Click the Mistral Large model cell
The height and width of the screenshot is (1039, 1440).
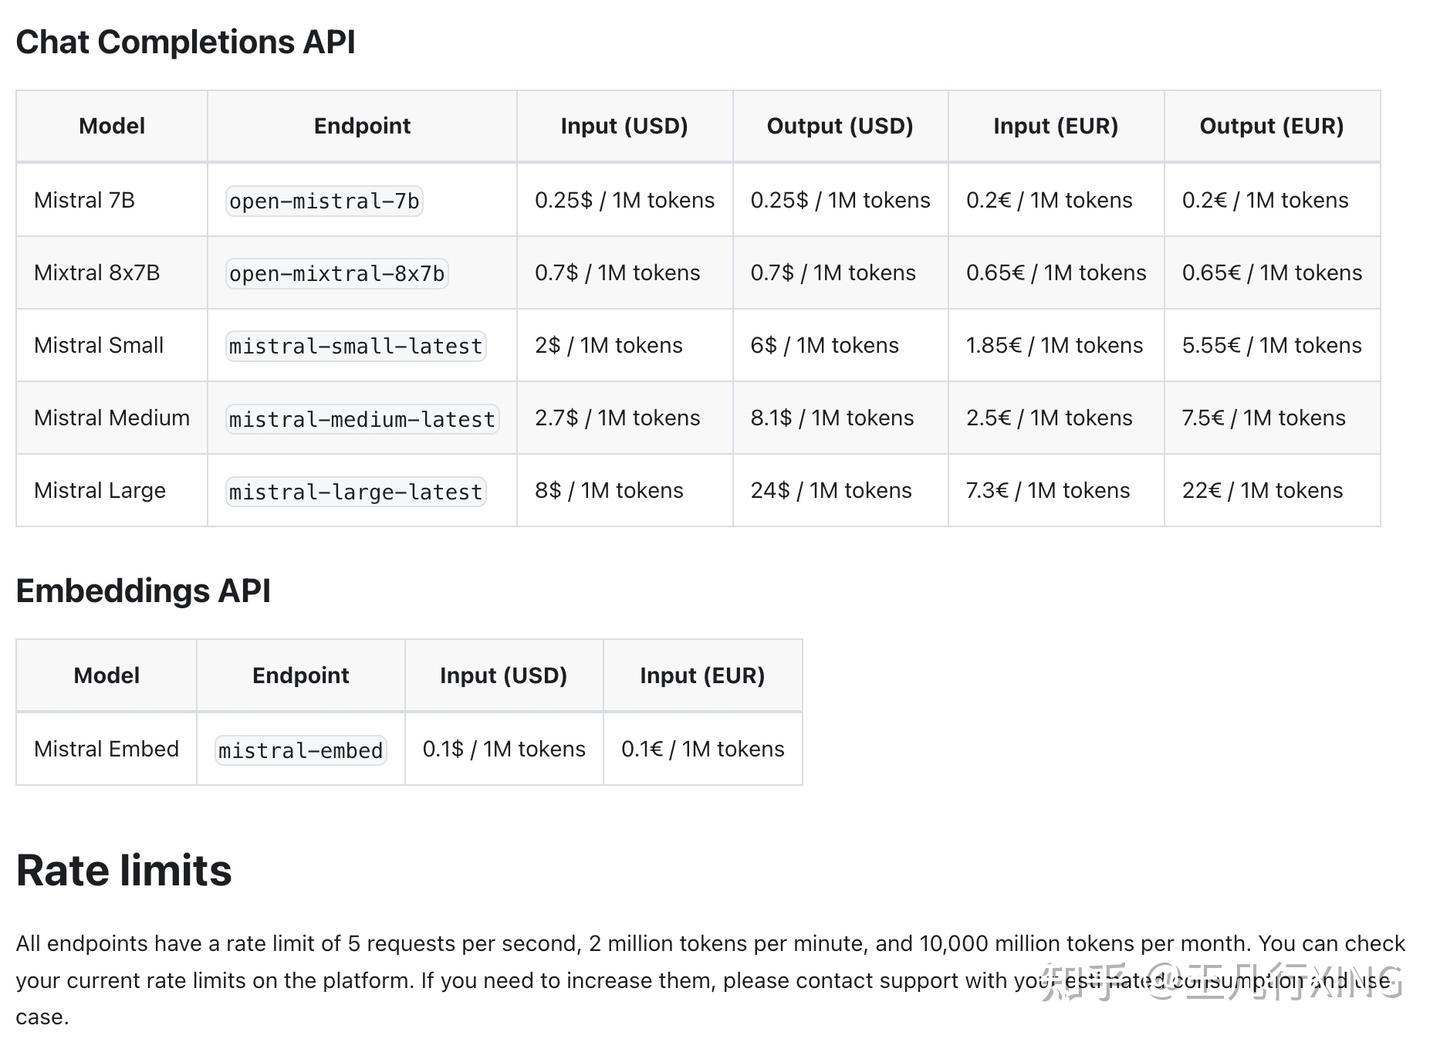100,491
